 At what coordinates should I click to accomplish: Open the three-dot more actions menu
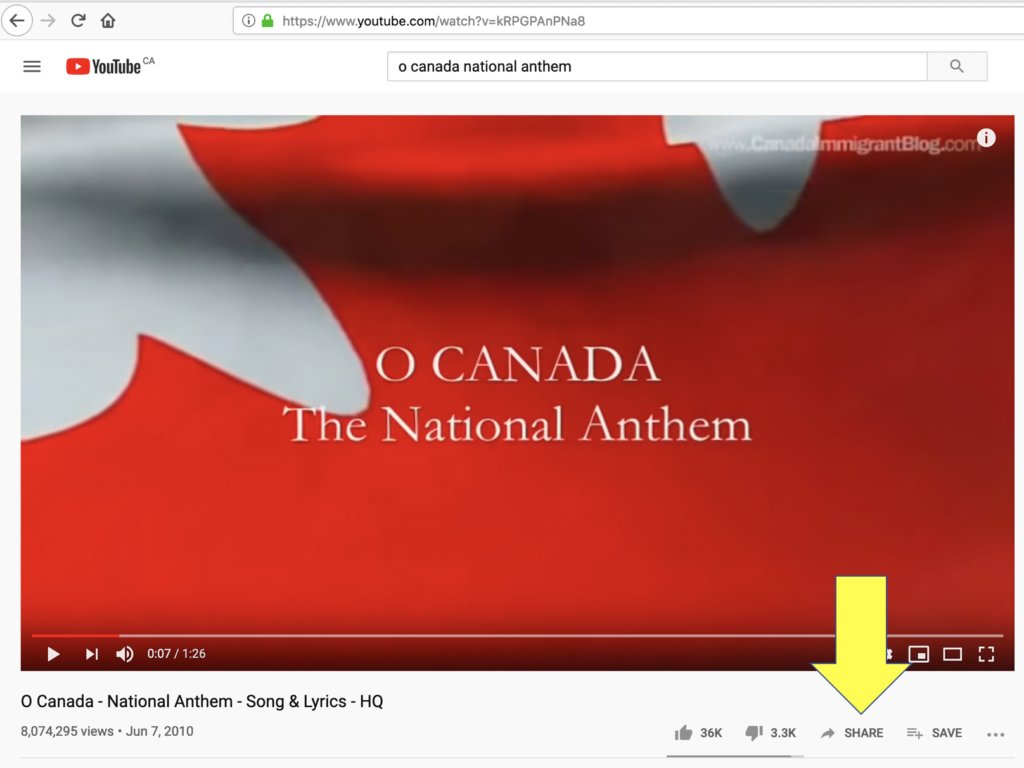[995, 735]
